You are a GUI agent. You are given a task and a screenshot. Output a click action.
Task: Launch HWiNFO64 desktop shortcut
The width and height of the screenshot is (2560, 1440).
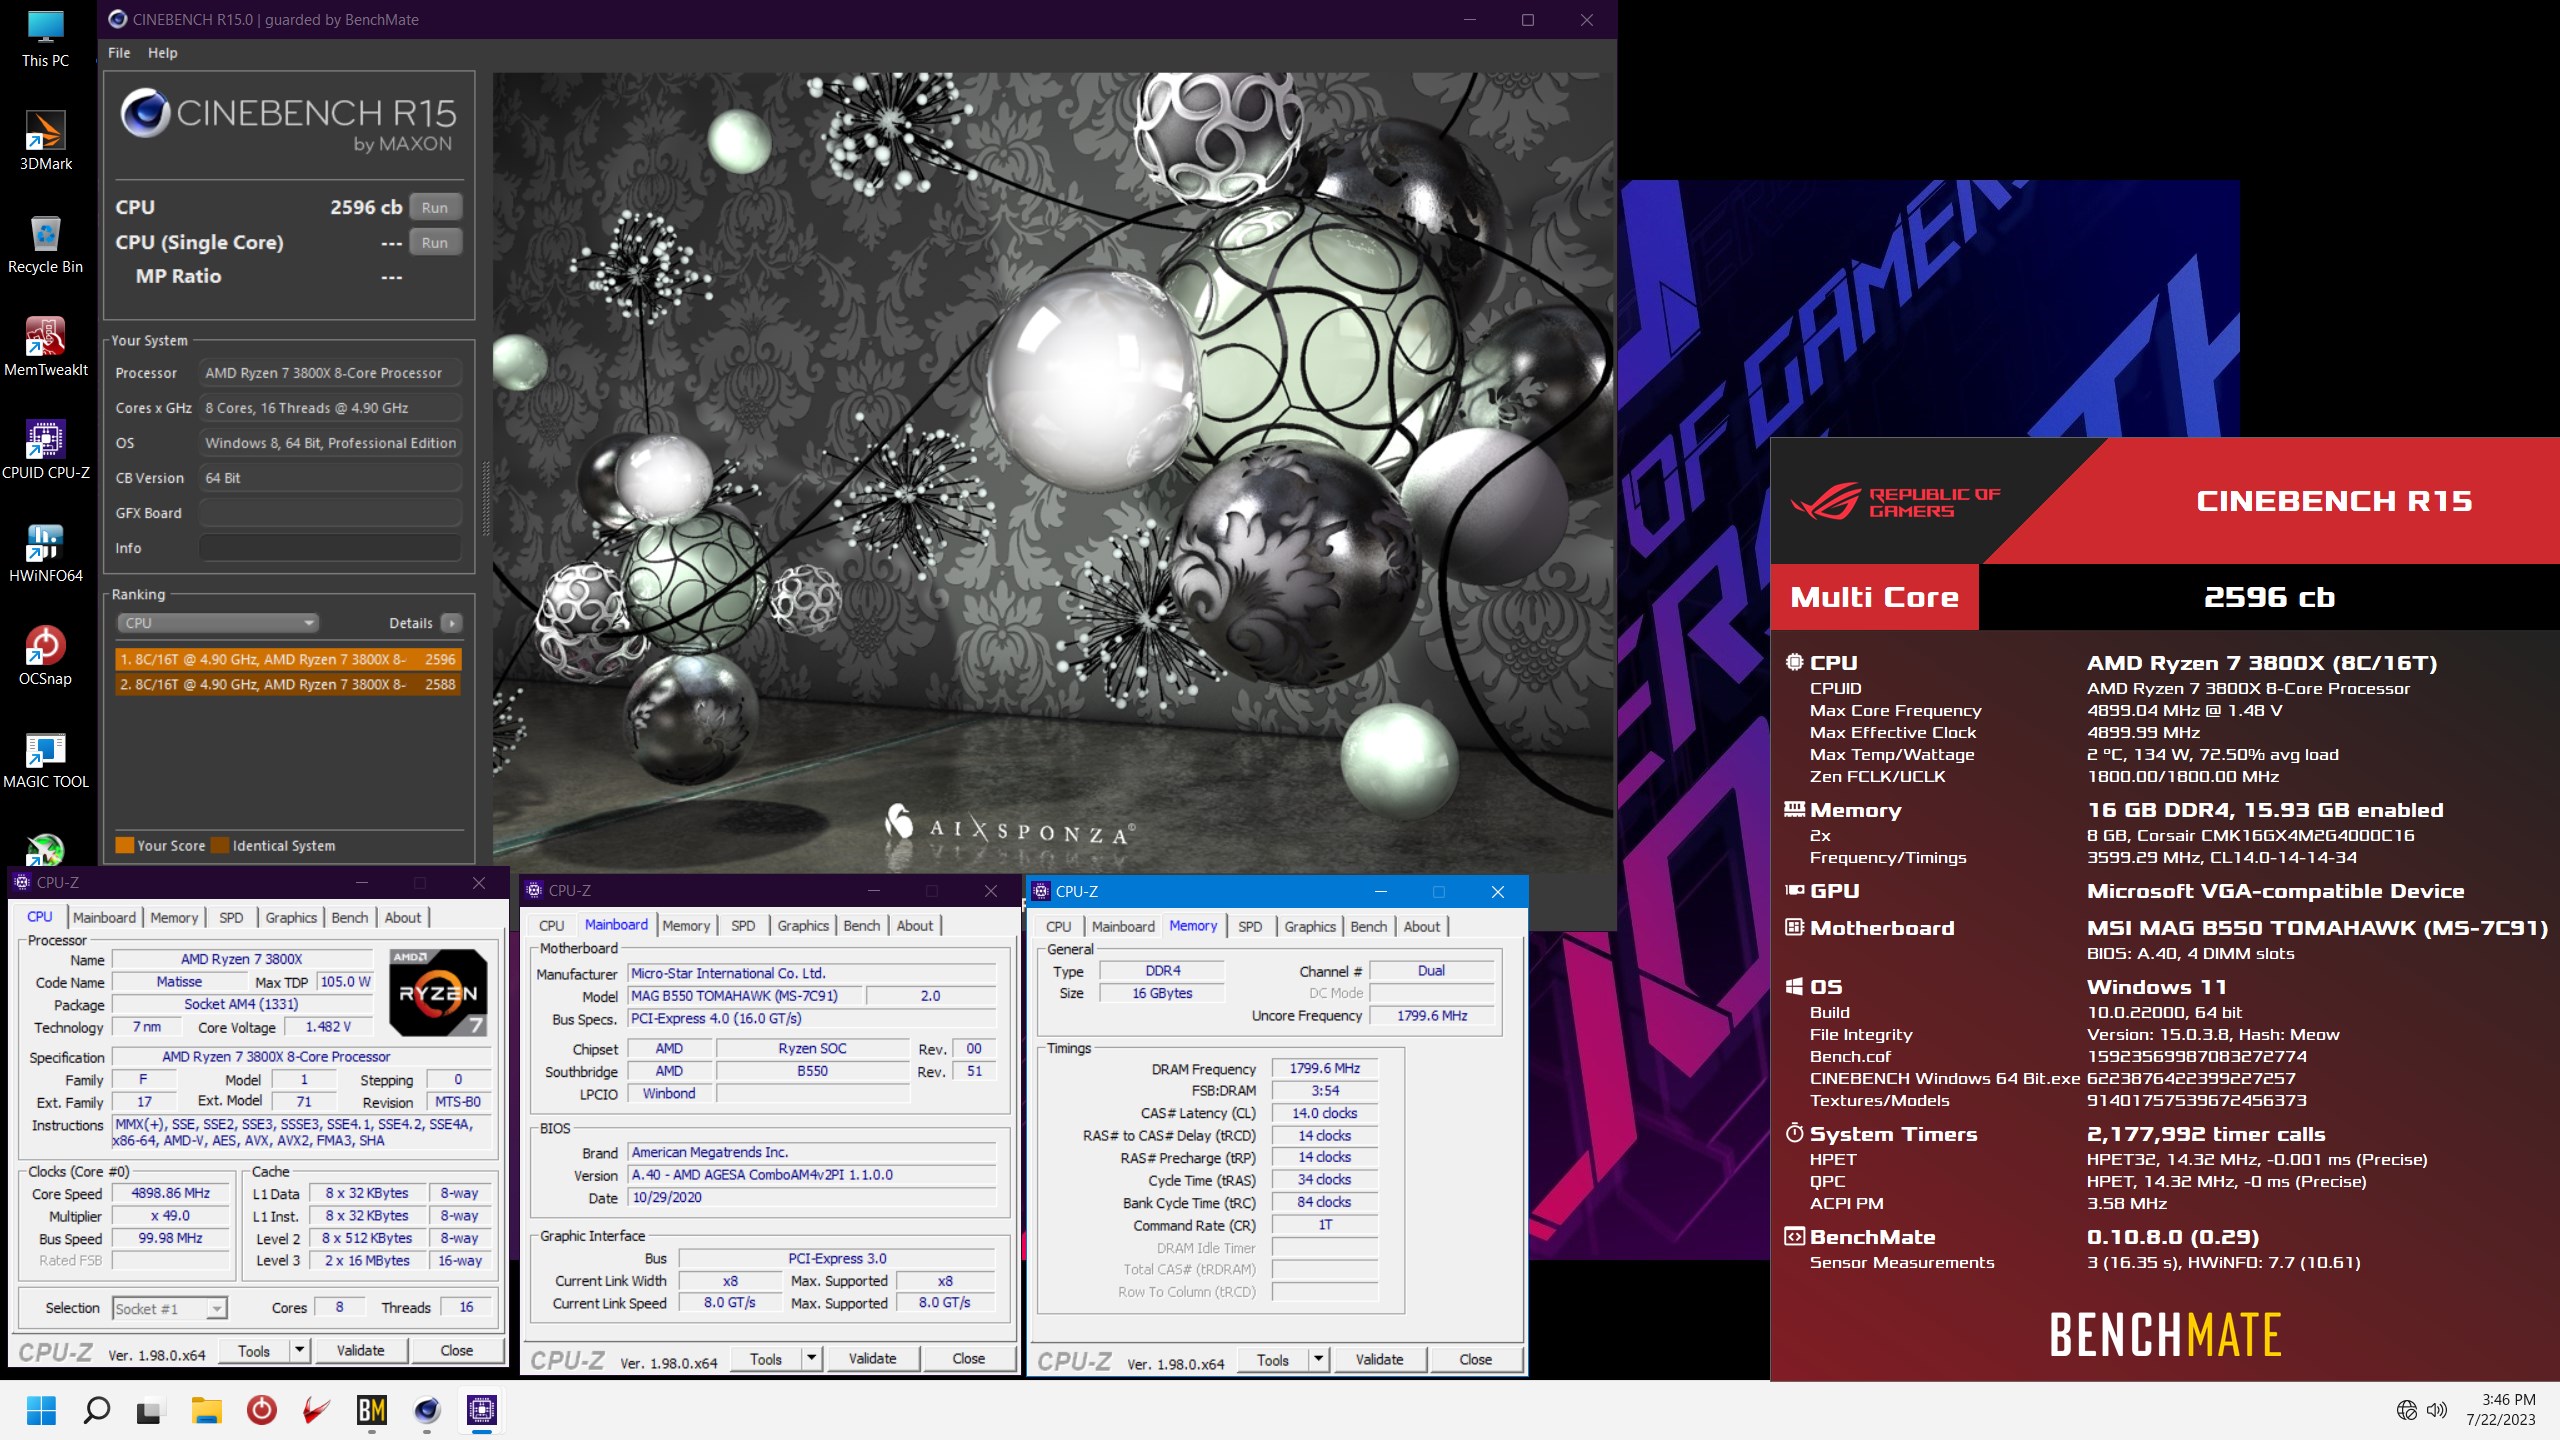pos(45,554)
